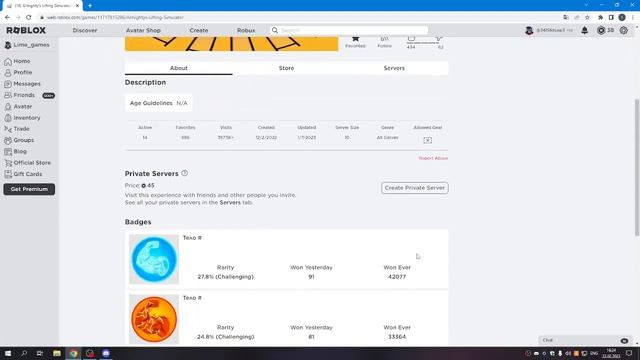This screenshot has height=360, width=640.
Task: Click the orange game banner thumbnail
Action: [x=231, y=44]
